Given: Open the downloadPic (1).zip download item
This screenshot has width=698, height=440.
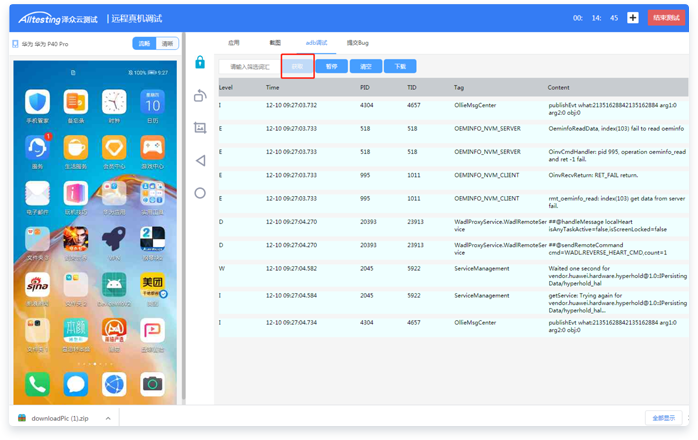Looking at the screenshot, I should [60, 418].
